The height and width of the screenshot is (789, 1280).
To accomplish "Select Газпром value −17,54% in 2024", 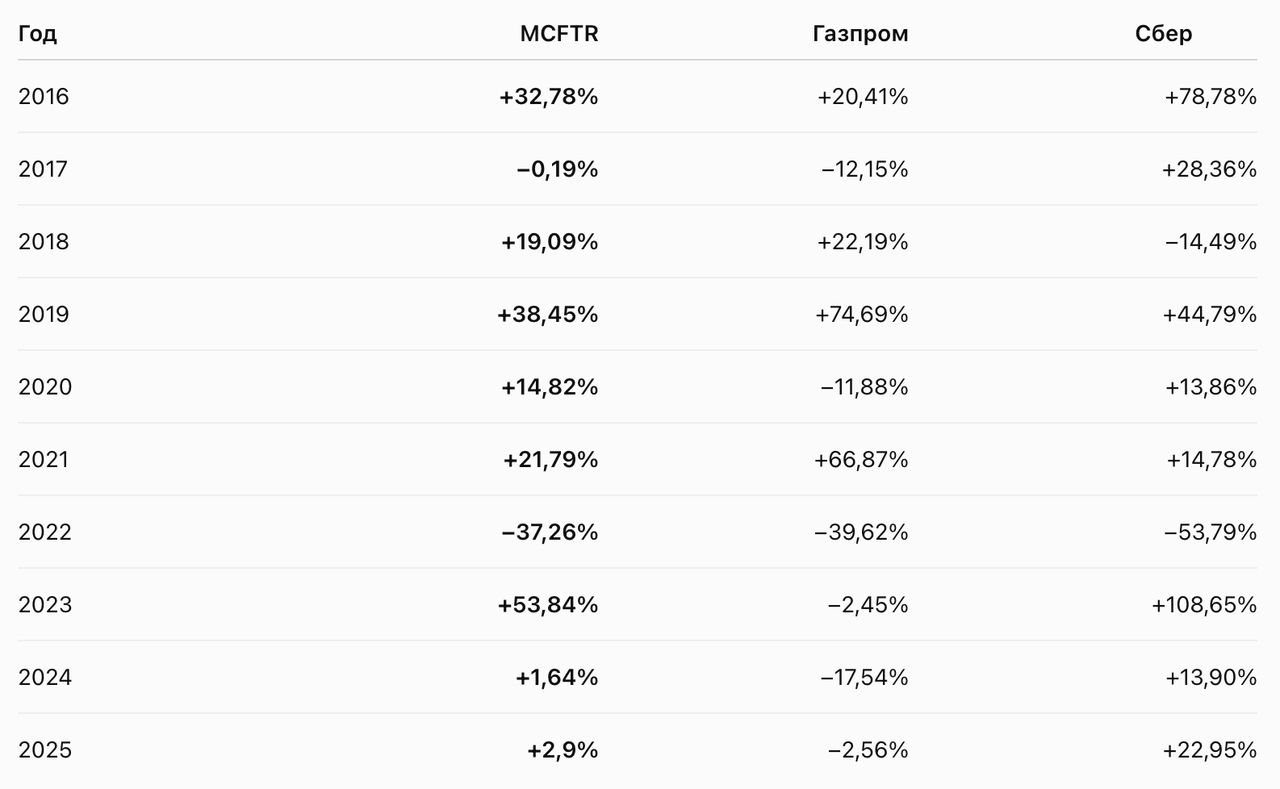I will [865, 678].
